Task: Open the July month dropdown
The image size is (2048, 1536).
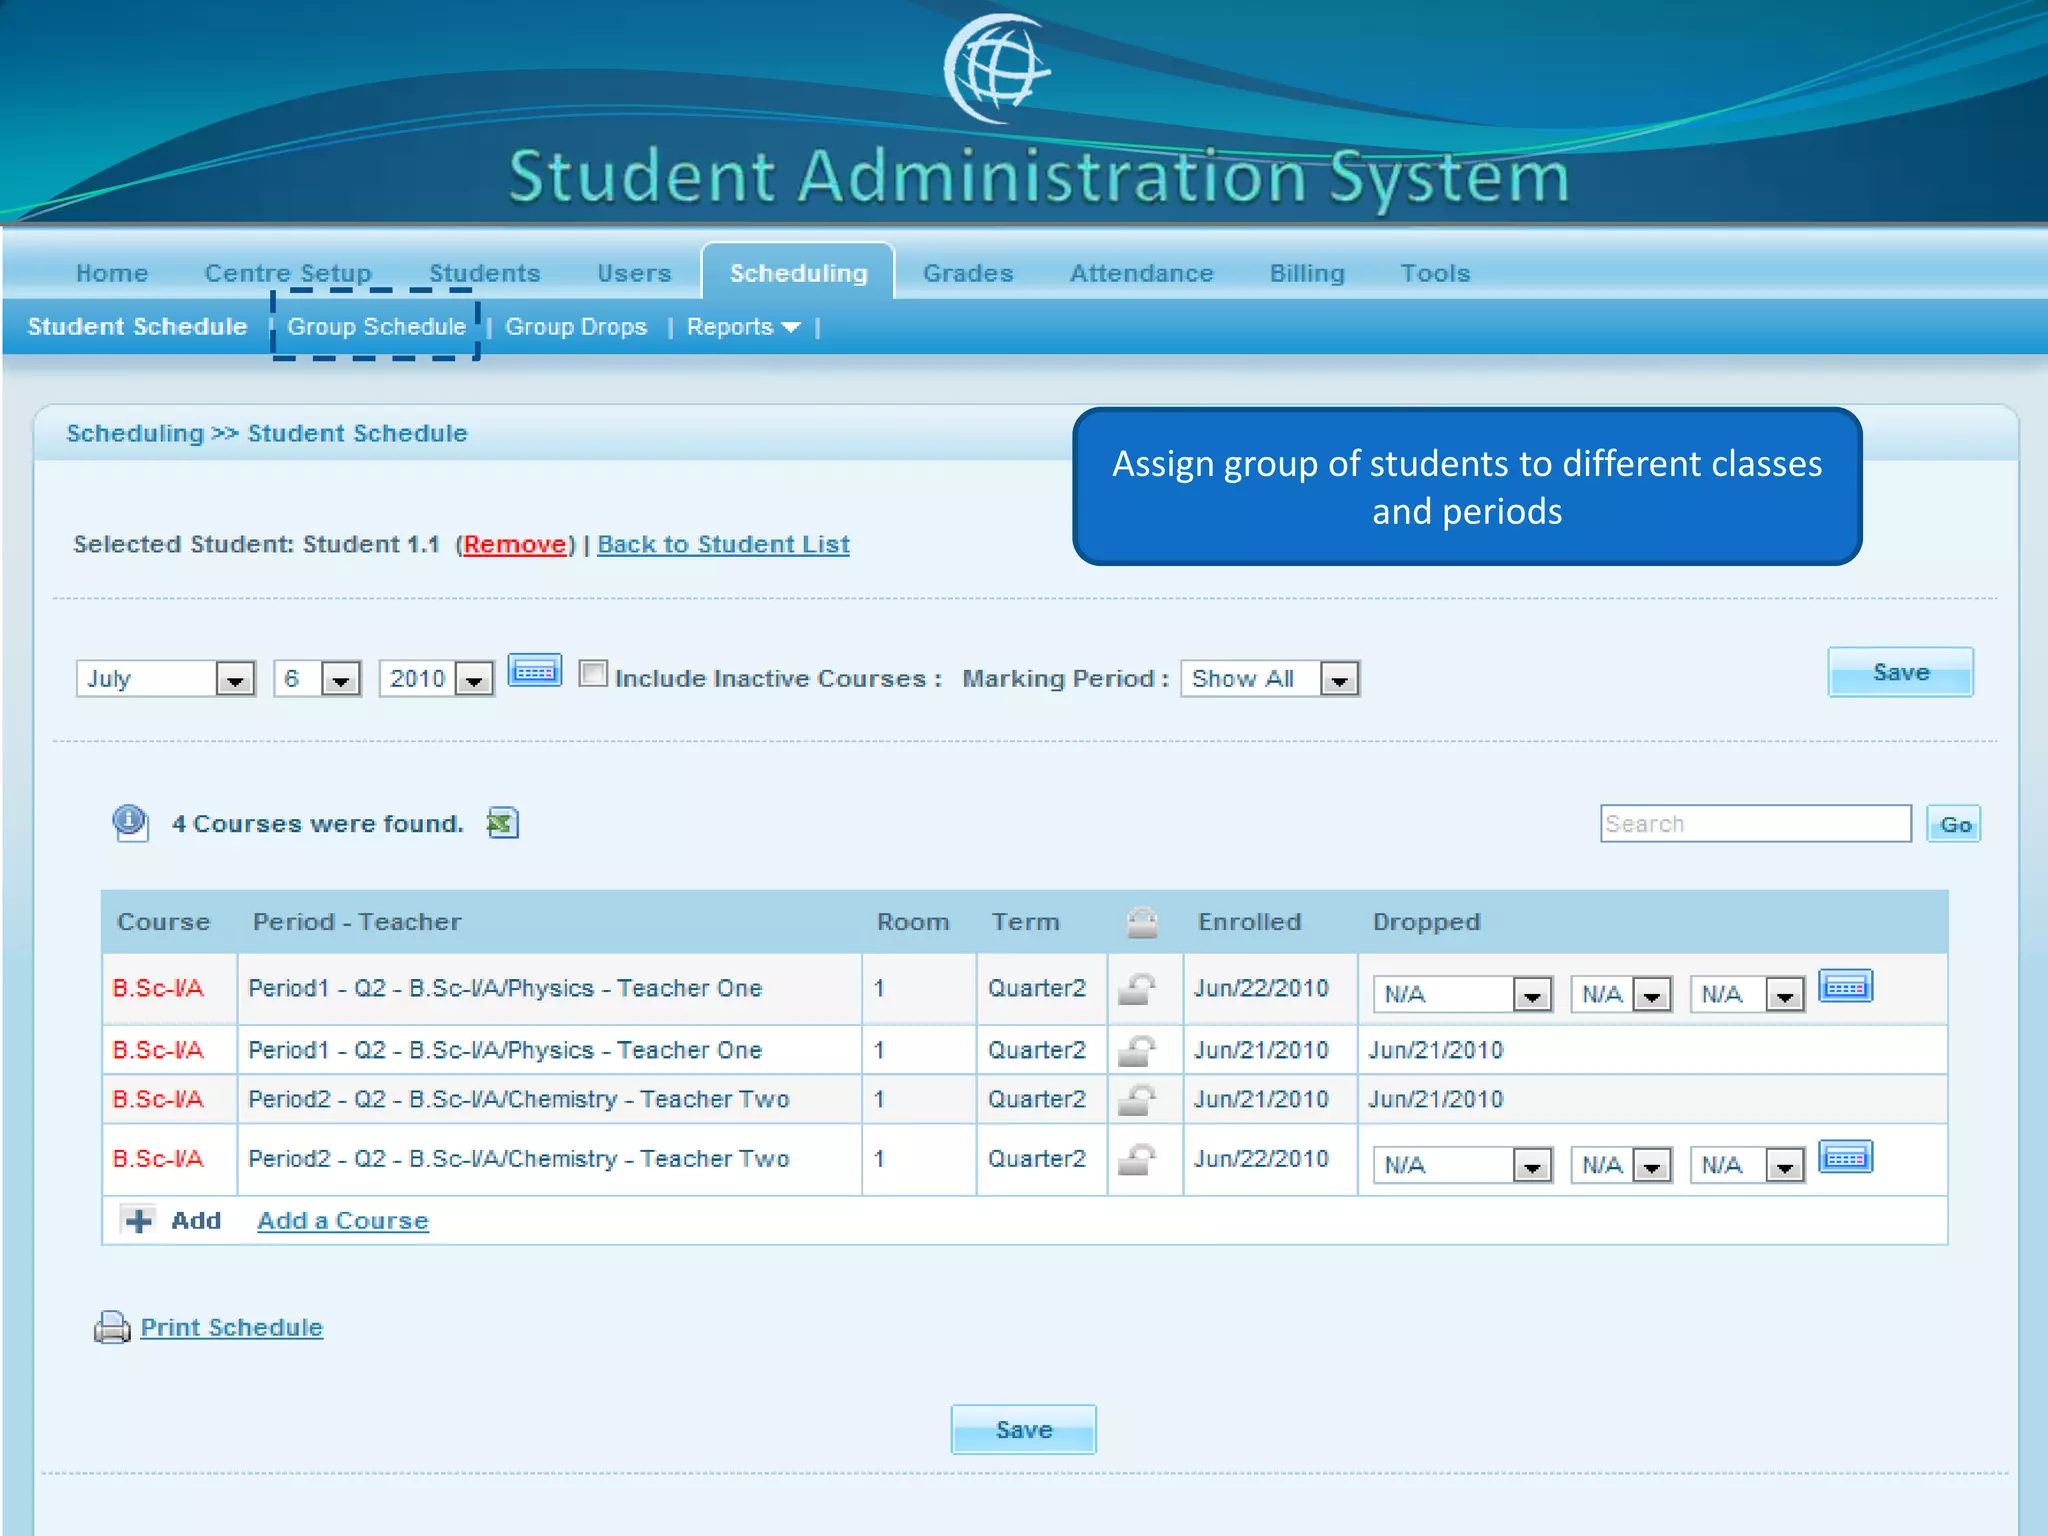Action: [166, 679]
